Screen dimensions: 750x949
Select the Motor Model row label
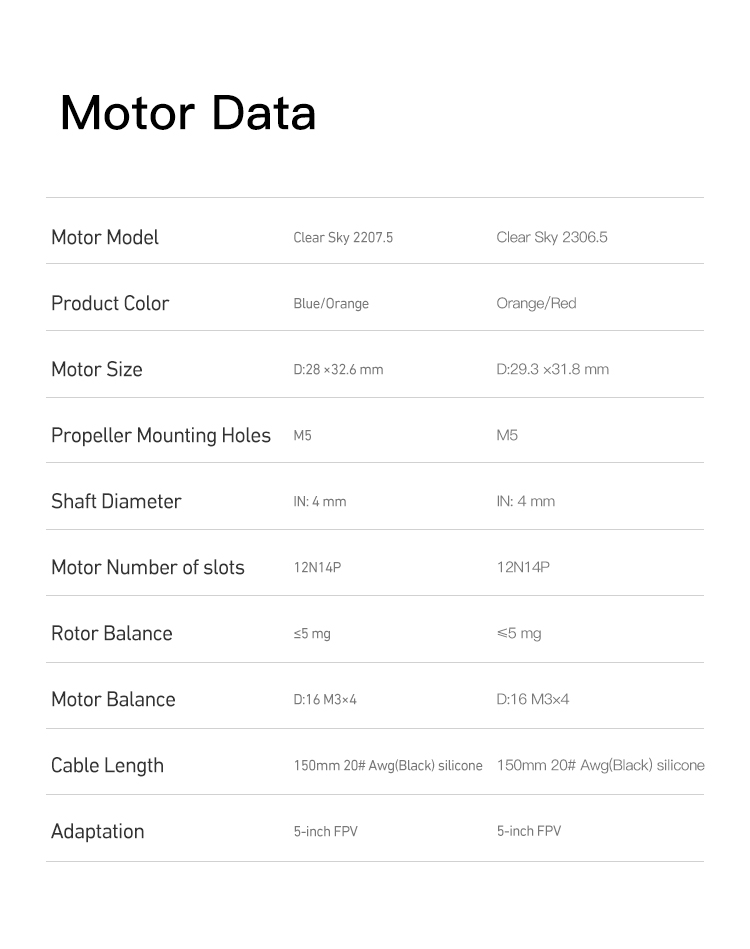coord(105,237)
